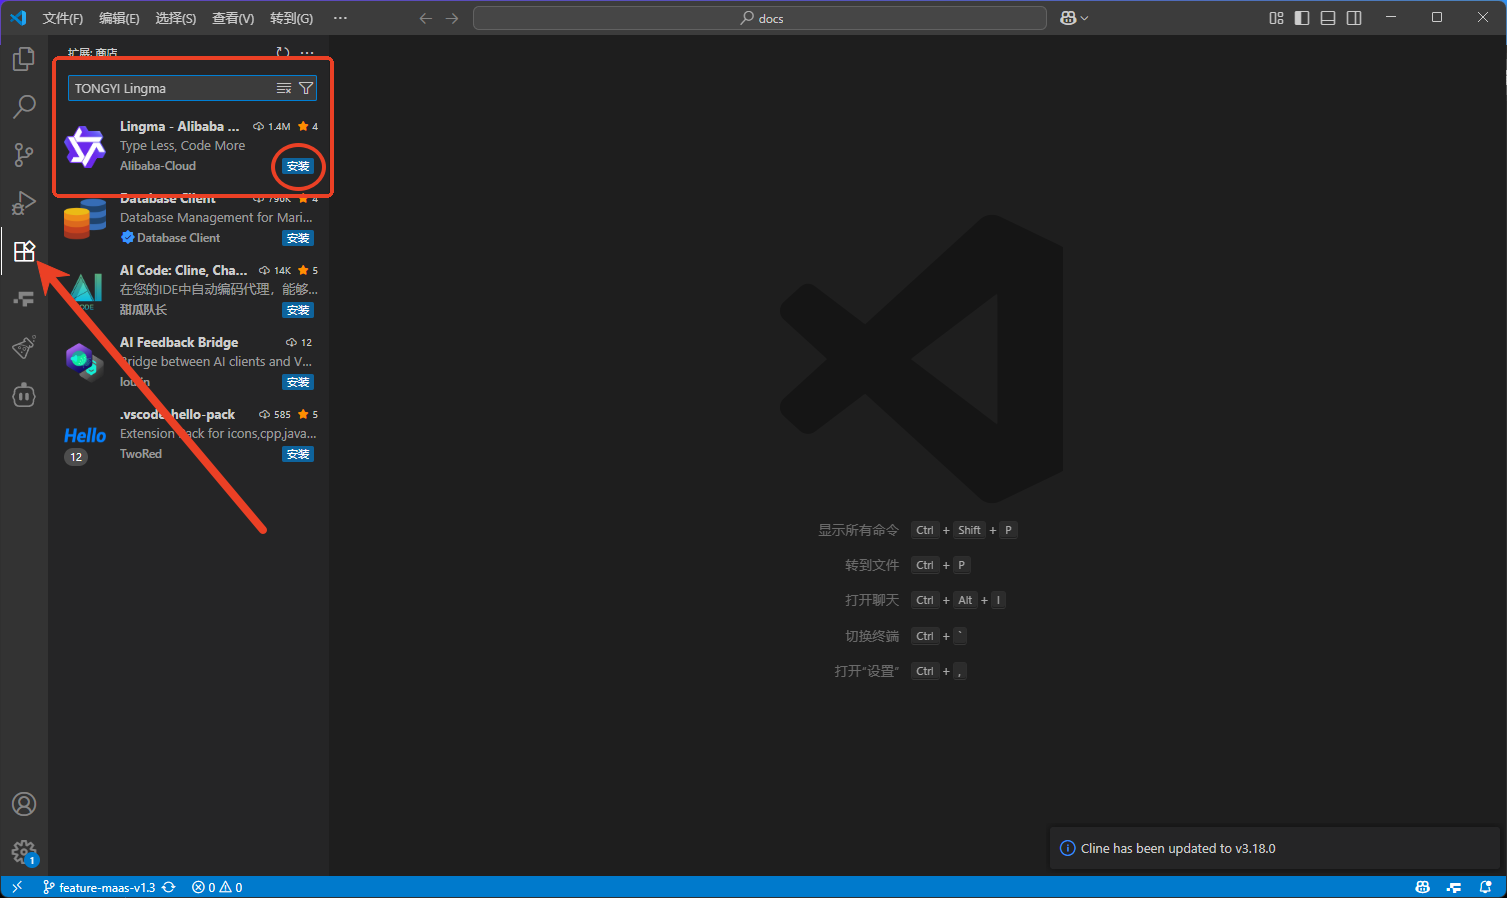Open the Lingma panel in activity bar
This screenshot has height=898, width=1507.
pos(24,299)
